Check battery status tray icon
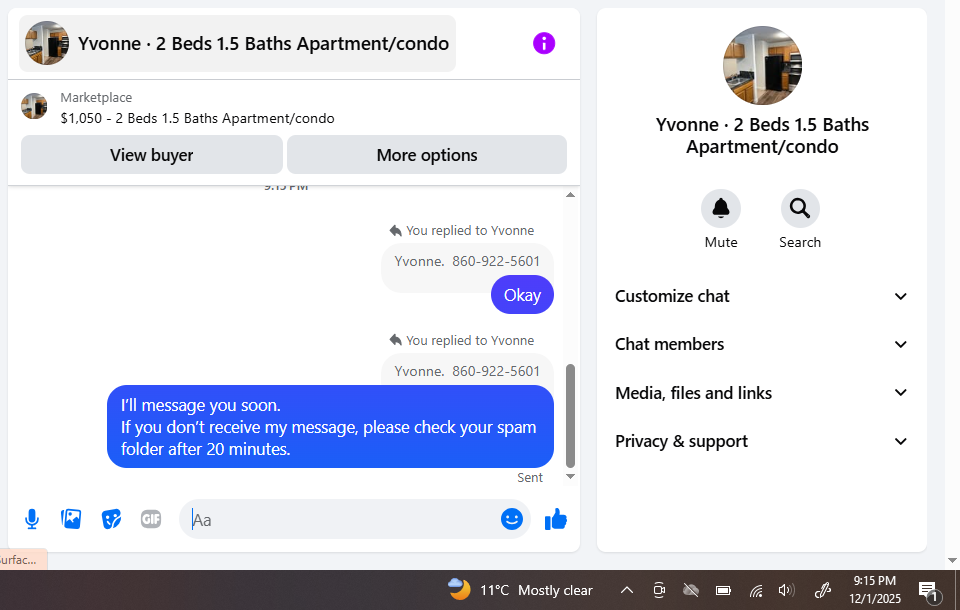960x610 pixels. pyautogui.click(x=723, y=590)
